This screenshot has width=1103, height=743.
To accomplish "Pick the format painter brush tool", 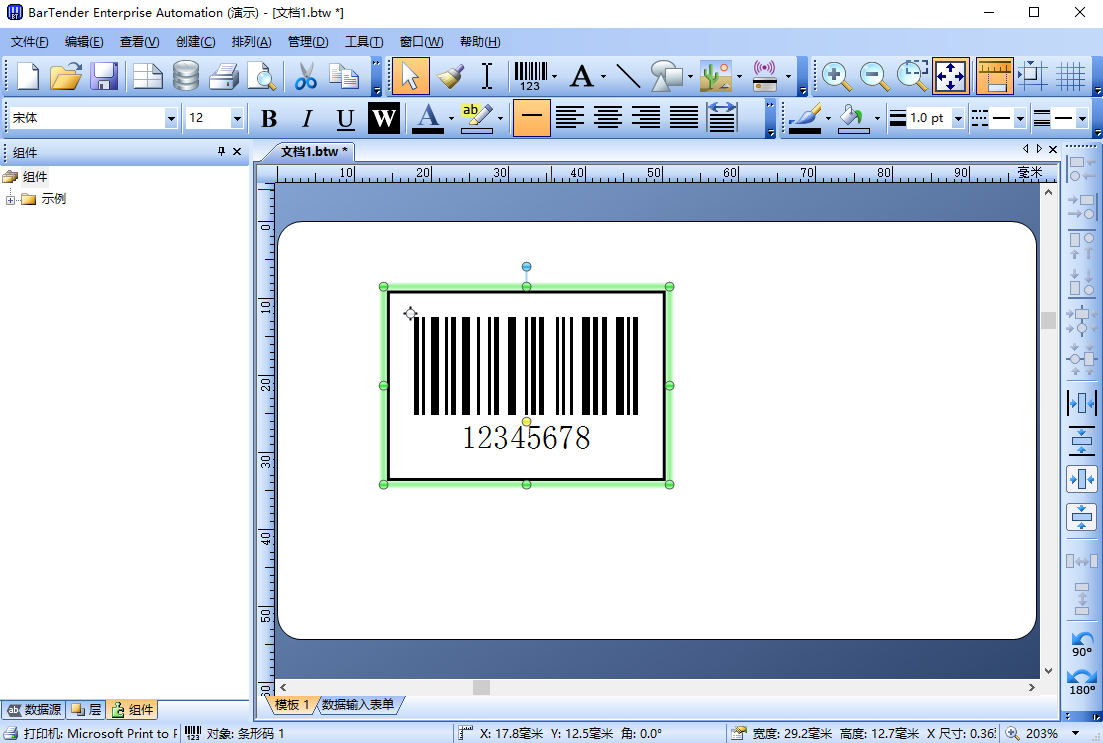I will point(450,76).
